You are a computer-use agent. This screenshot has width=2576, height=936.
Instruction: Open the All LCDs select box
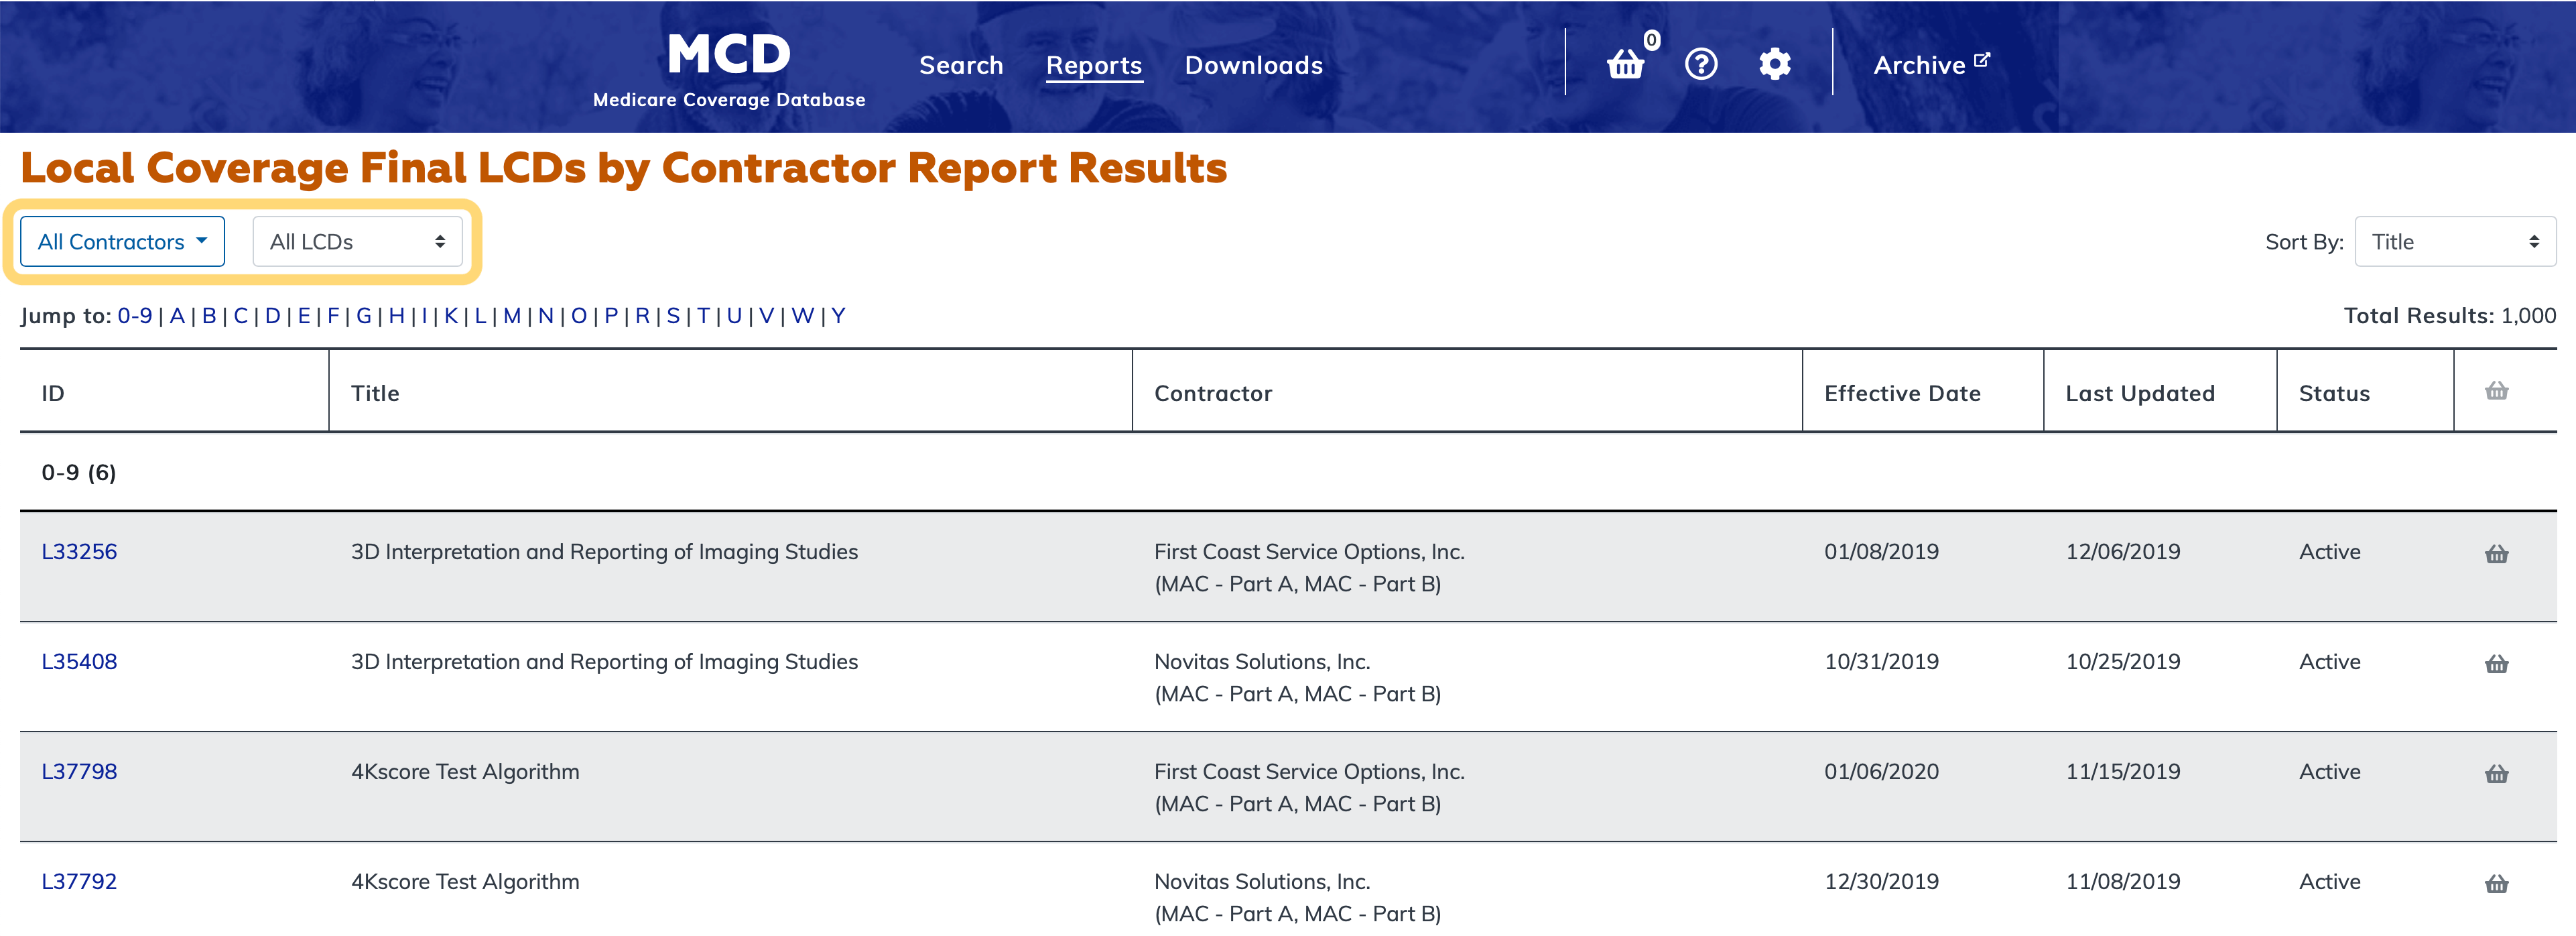coord(357,242)
